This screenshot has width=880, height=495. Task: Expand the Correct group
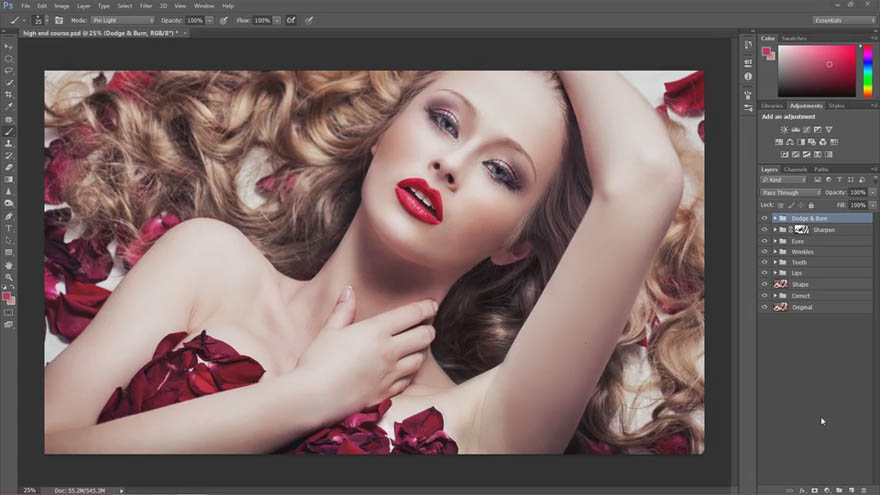pyautogui.click(x=775, y=296)
